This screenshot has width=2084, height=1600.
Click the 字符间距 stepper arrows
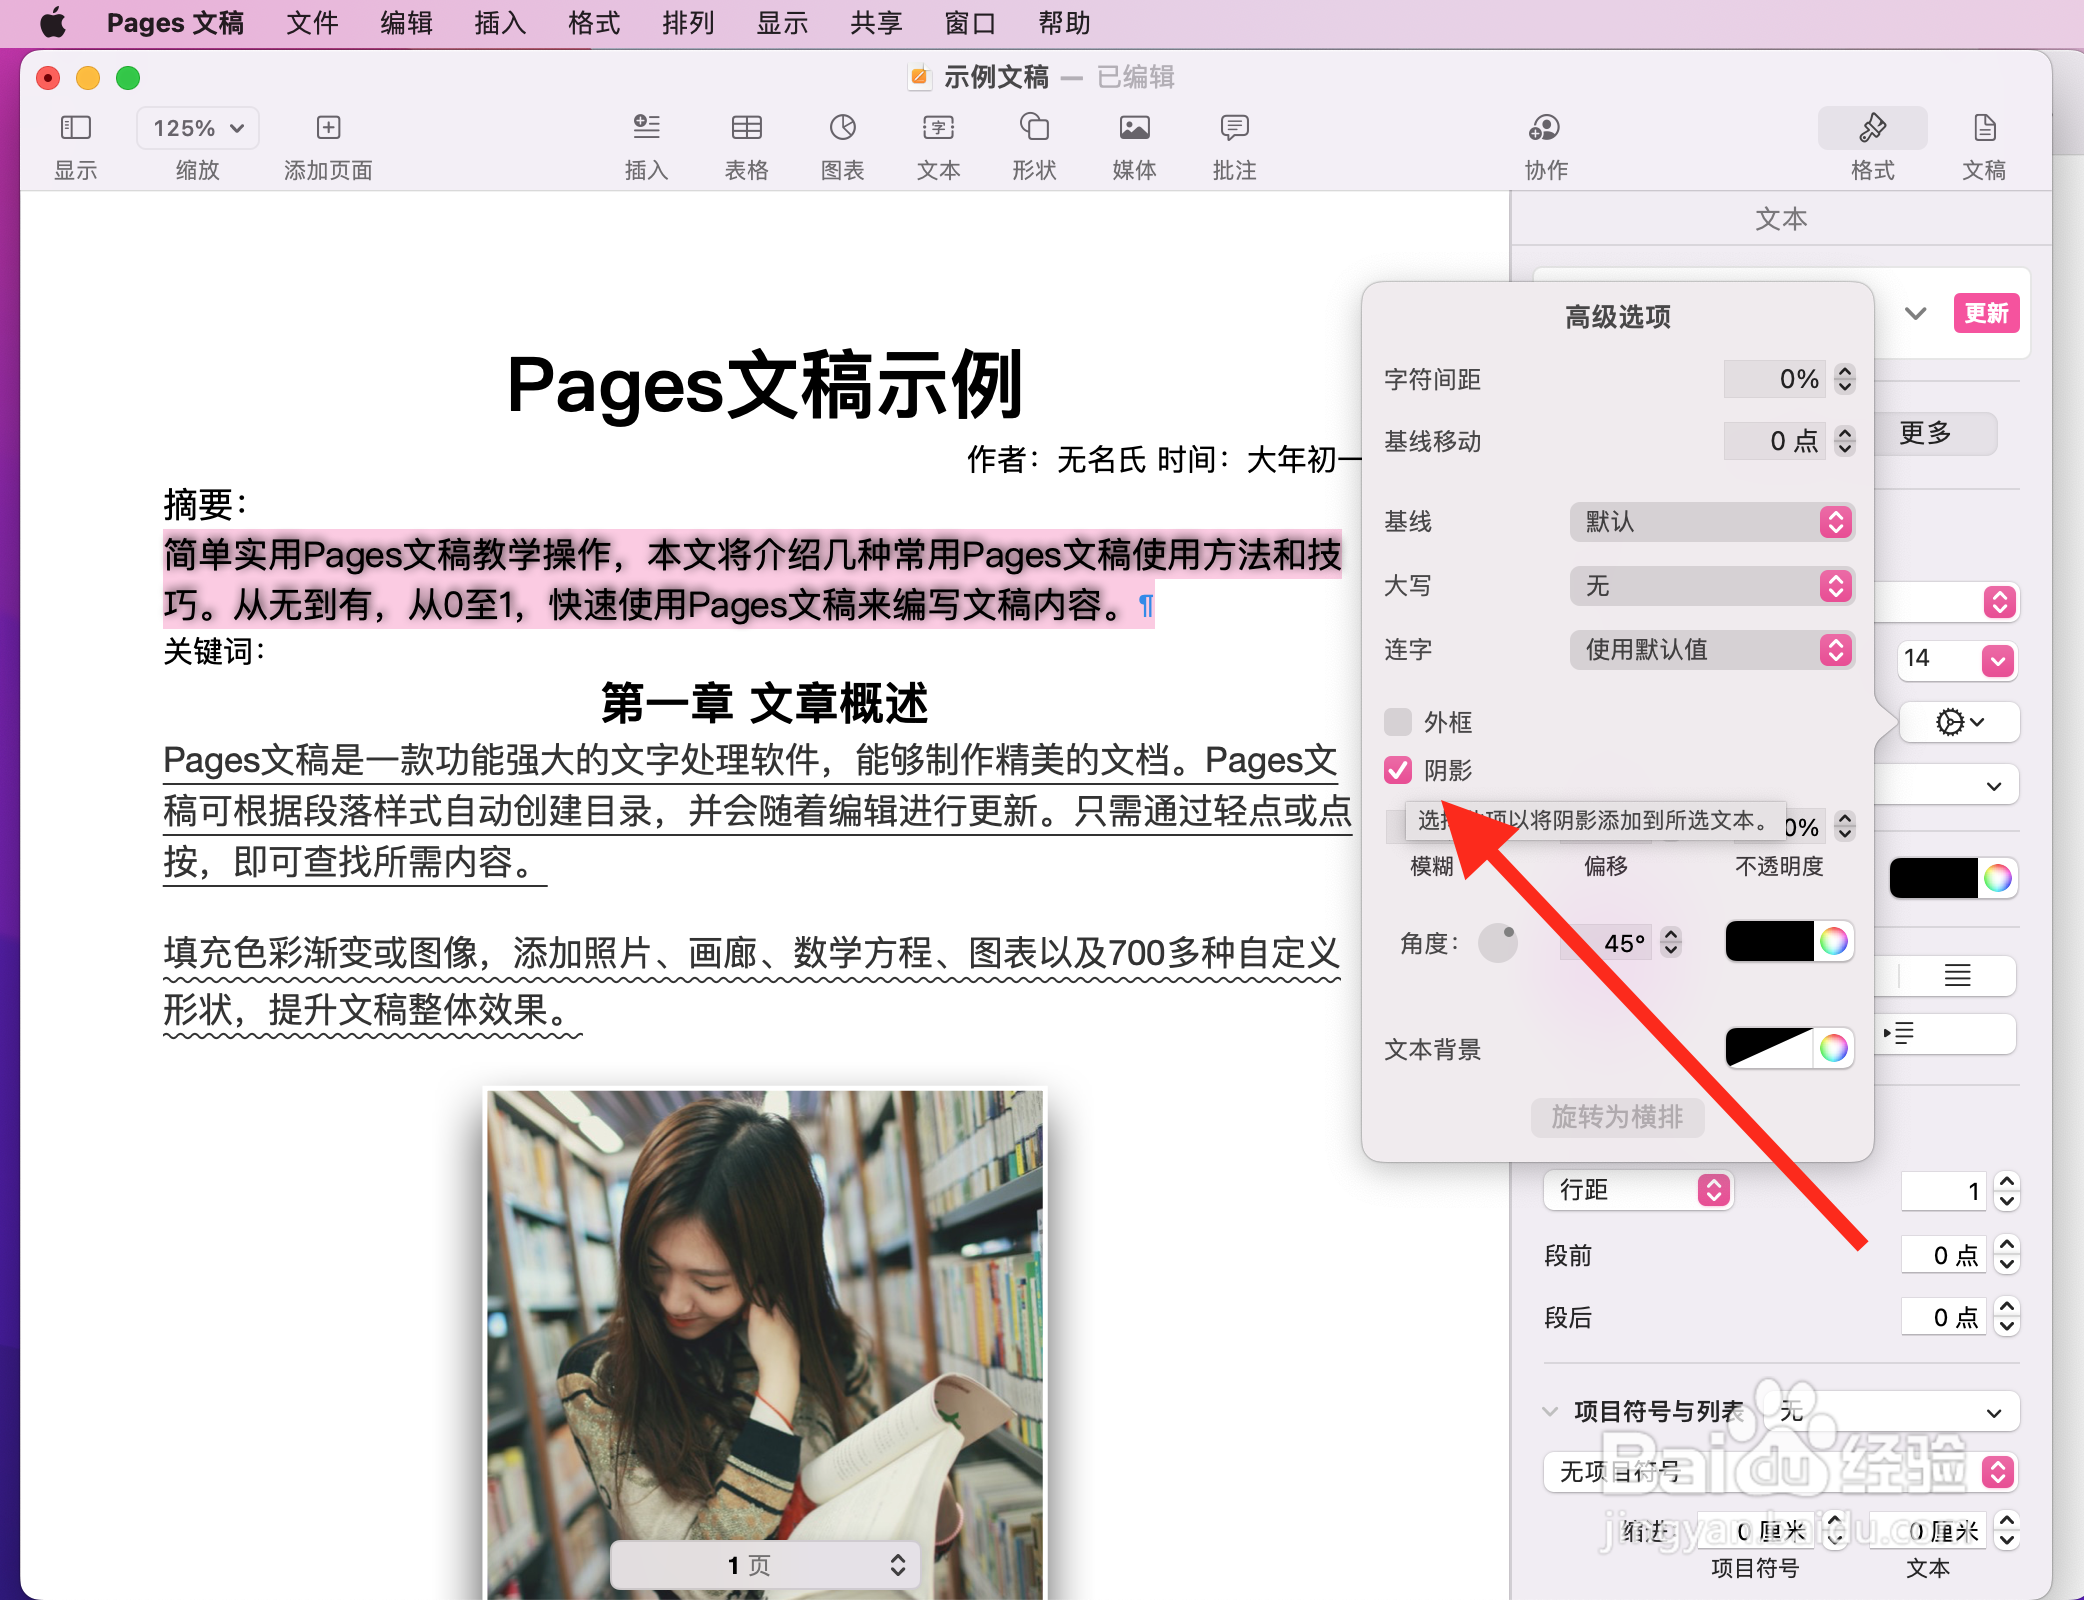pyautogui.click(x=1845, y=379)
